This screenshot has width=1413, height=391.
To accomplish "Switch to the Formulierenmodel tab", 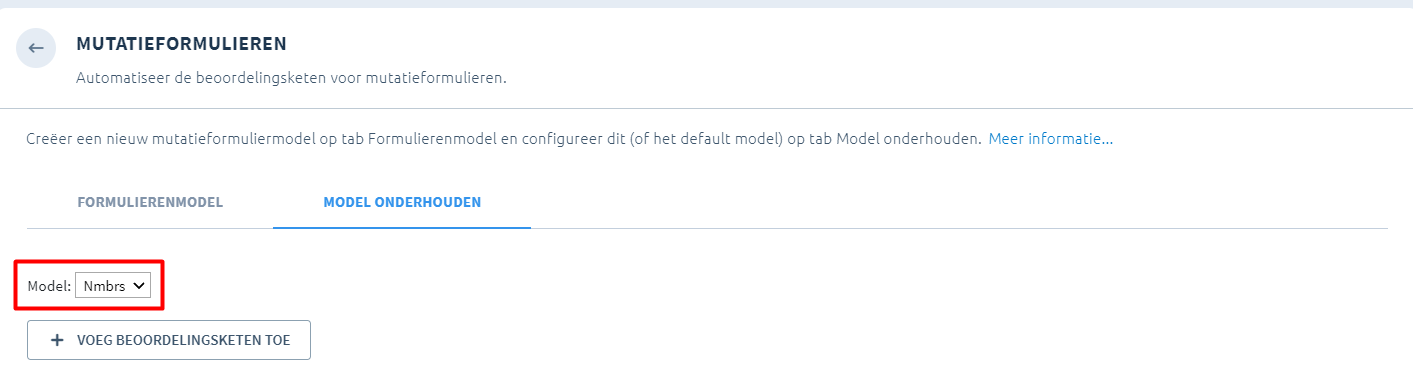I will (x=150, y=202).
